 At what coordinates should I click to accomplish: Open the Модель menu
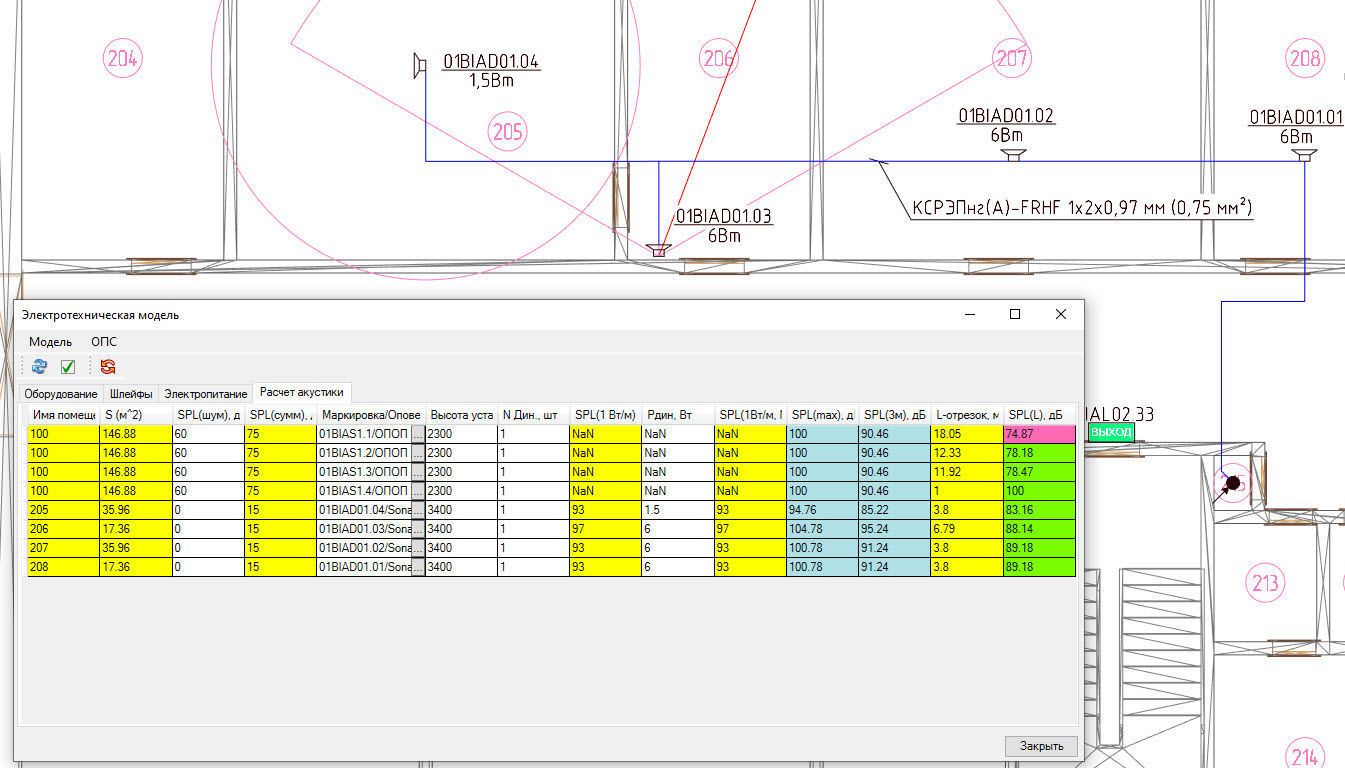click(50, 342)
